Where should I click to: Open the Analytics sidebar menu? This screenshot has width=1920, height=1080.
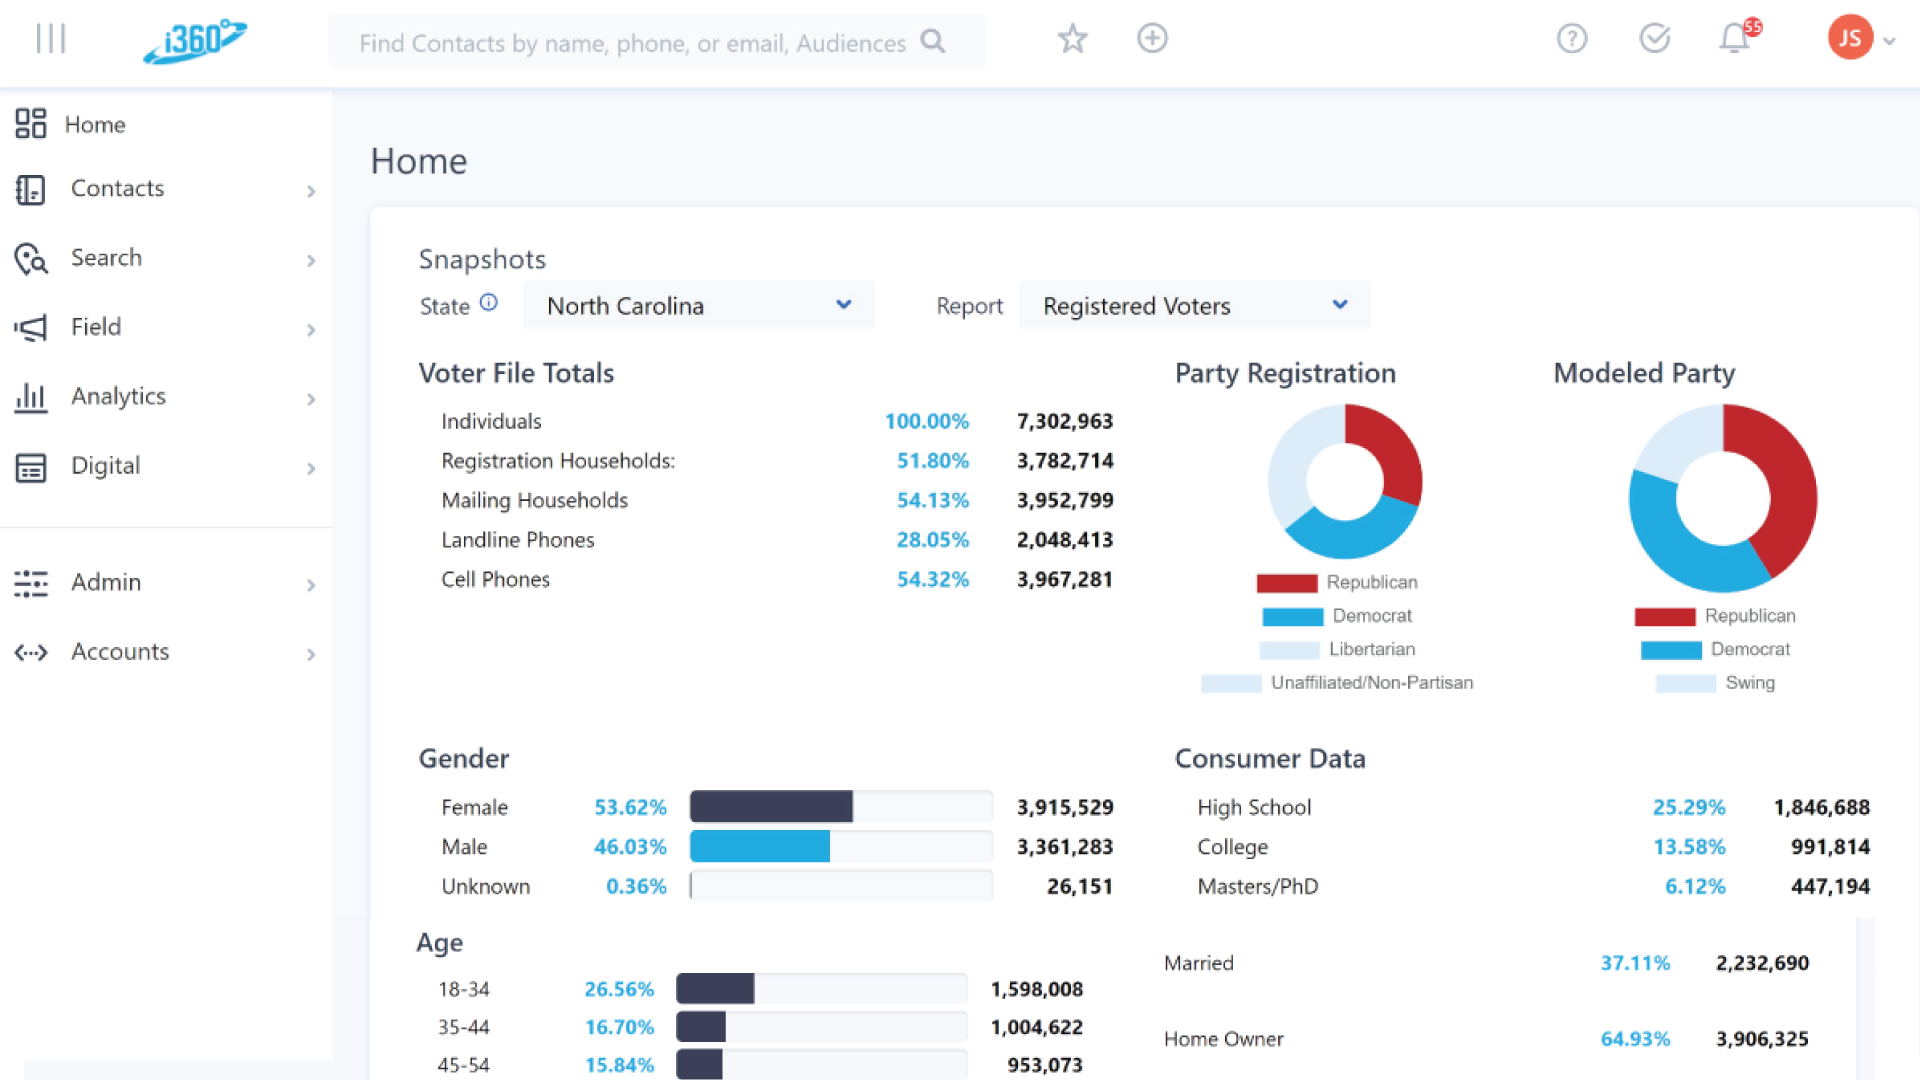click(x=118, y=397)
